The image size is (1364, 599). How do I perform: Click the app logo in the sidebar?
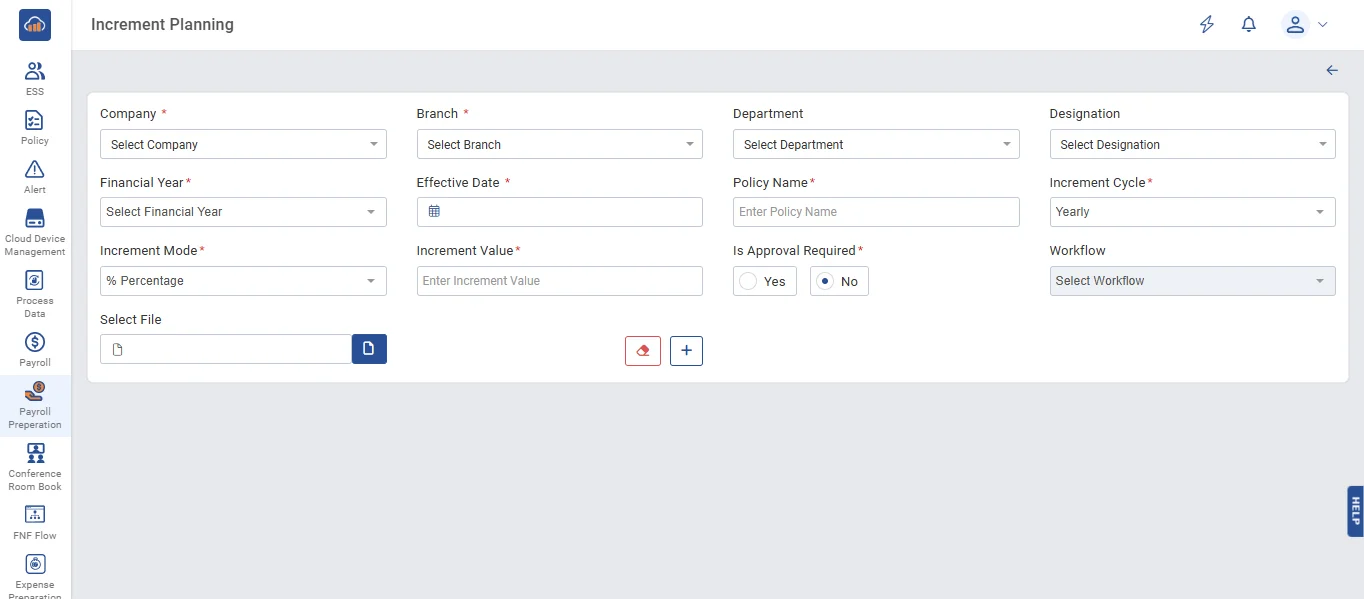[35, 25]
